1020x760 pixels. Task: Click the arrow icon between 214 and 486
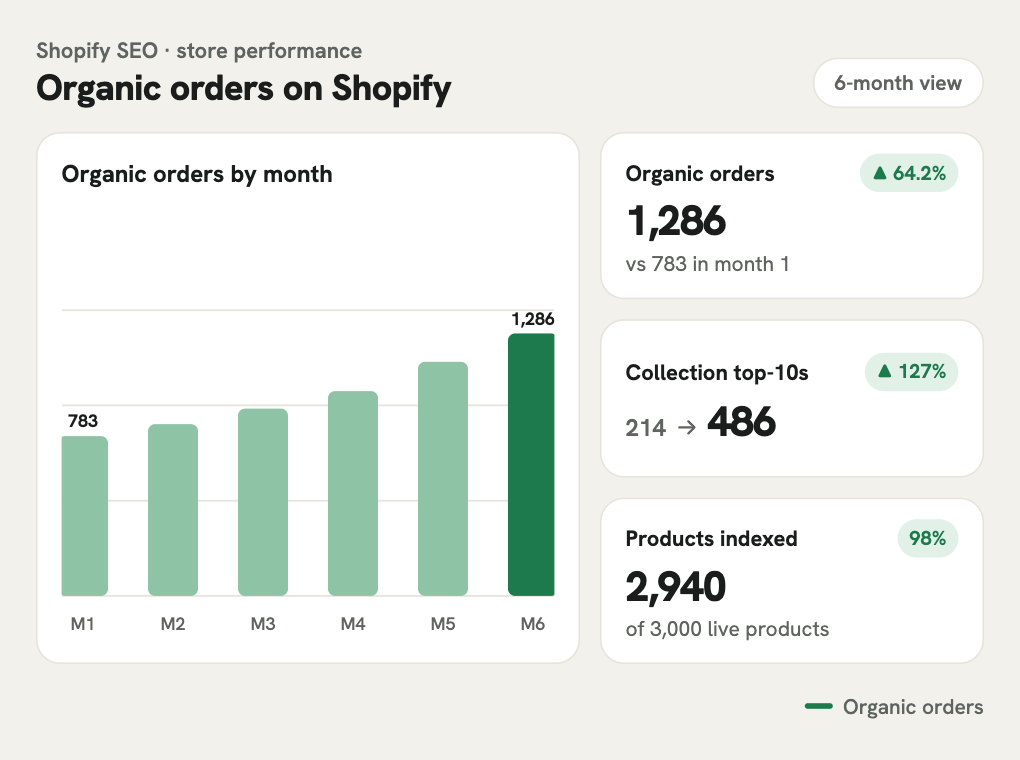pos(687,428)
